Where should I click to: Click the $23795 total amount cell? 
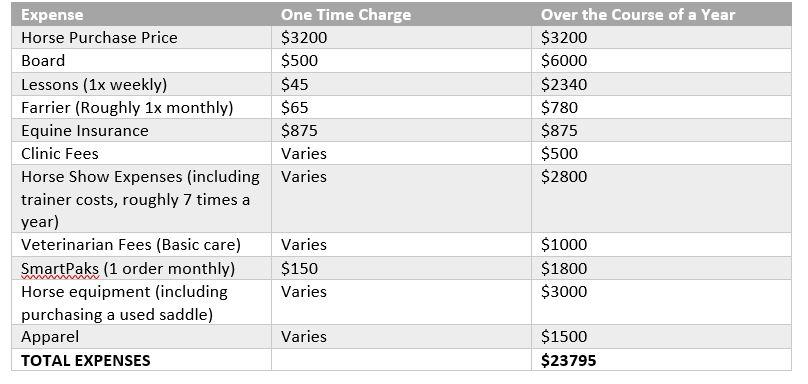coord(661,360)
